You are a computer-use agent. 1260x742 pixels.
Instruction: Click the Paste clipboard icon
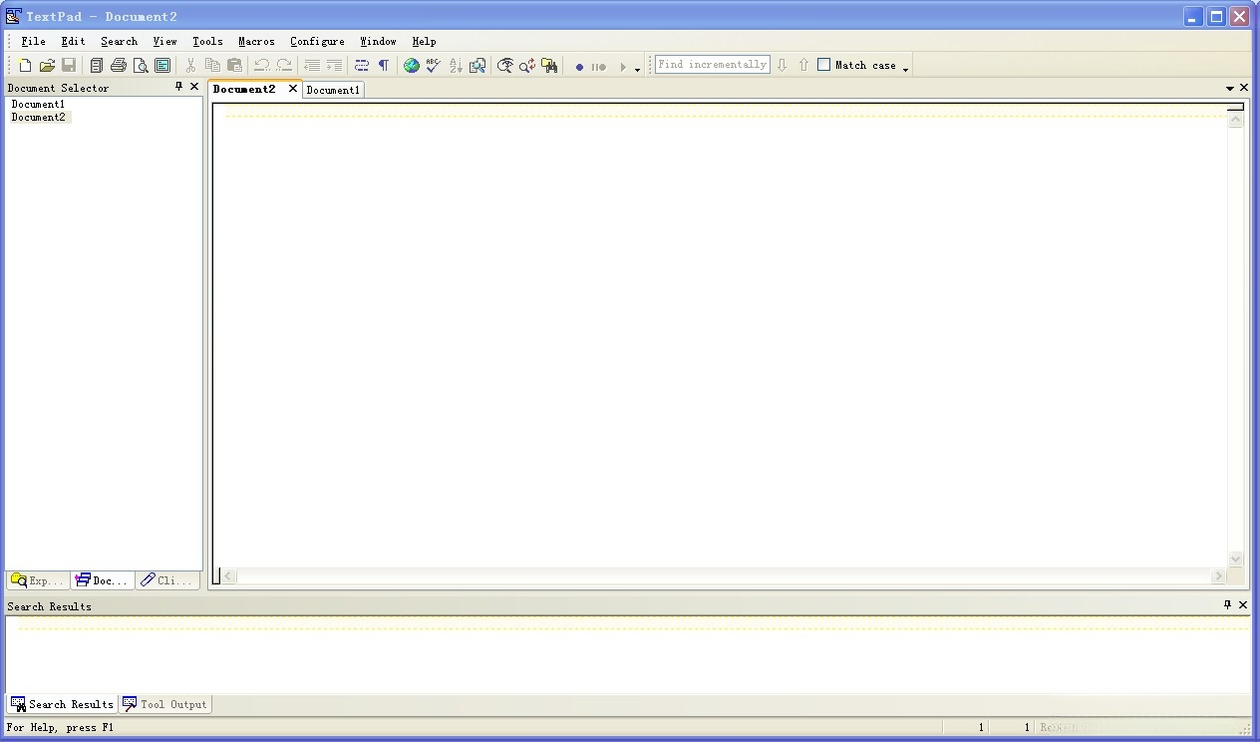[234, 65]
